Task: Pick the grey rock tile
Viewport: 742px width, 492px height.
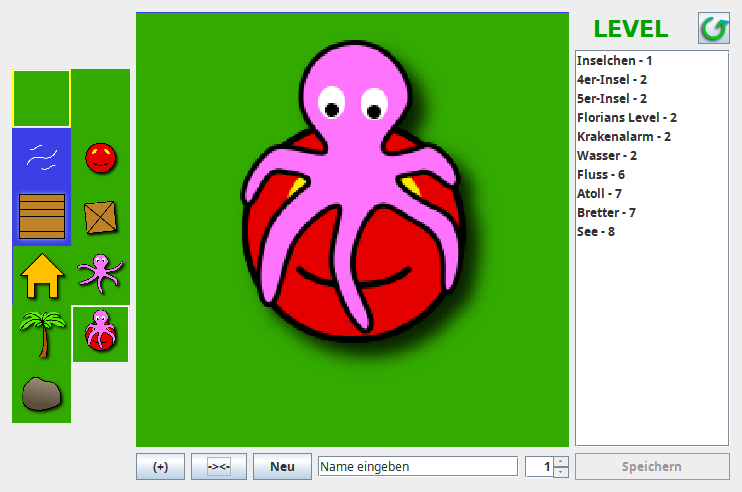Action: pyautogui.click(x=42, y=394)
